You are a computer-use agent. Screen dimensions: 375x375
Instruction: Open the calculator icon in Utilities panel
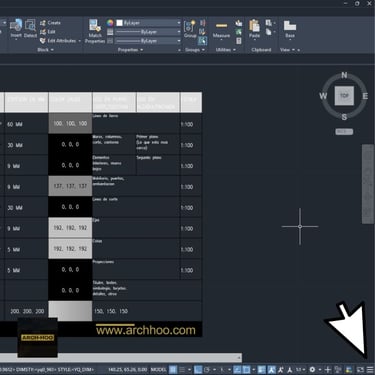[x=239, y=41]
